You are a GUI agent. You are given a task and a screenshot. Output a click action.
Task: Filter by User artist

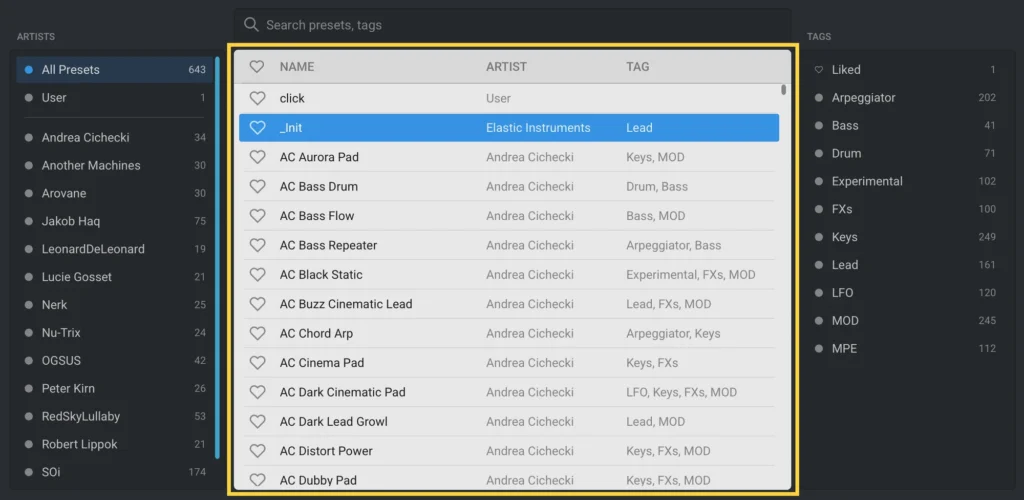[114, 98]
